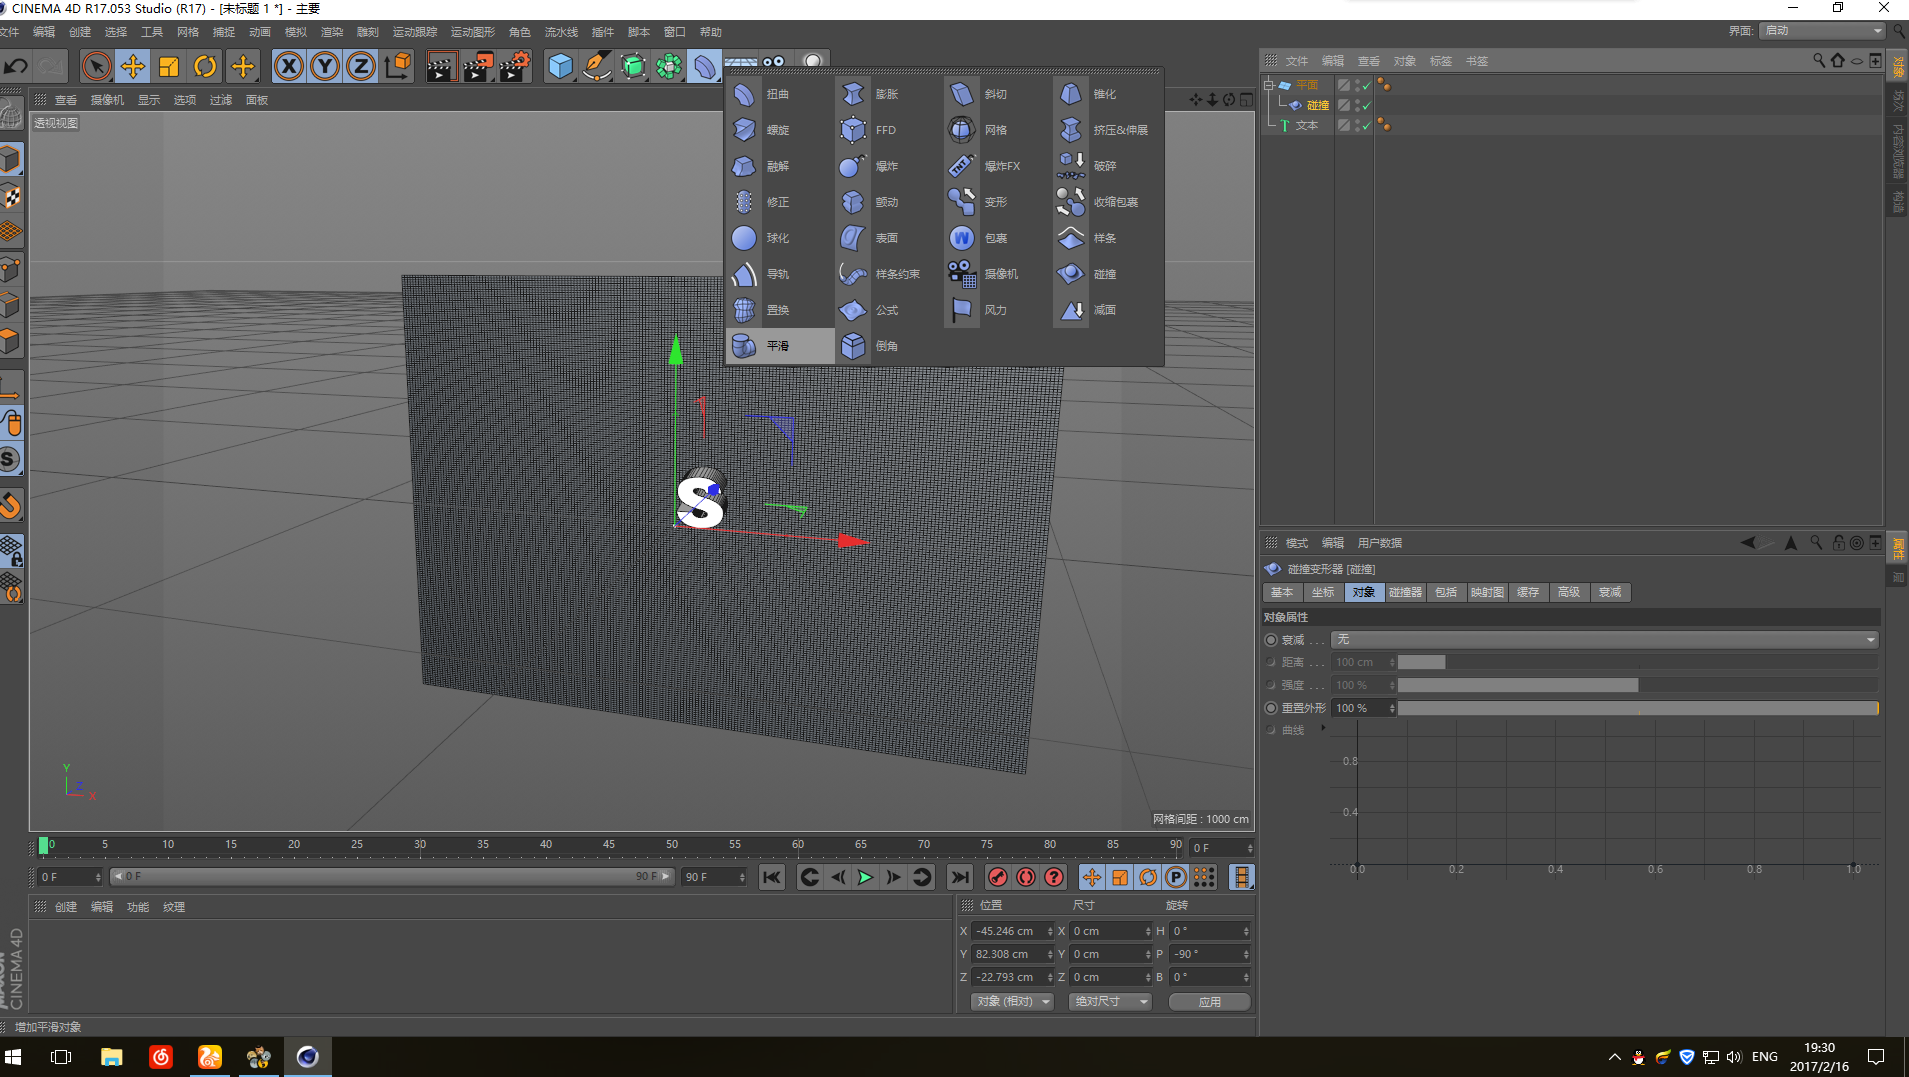Open the cube primitive object tool
Image resolution: width=1909 pixels, height=1077 pixels.
point(561,67)
